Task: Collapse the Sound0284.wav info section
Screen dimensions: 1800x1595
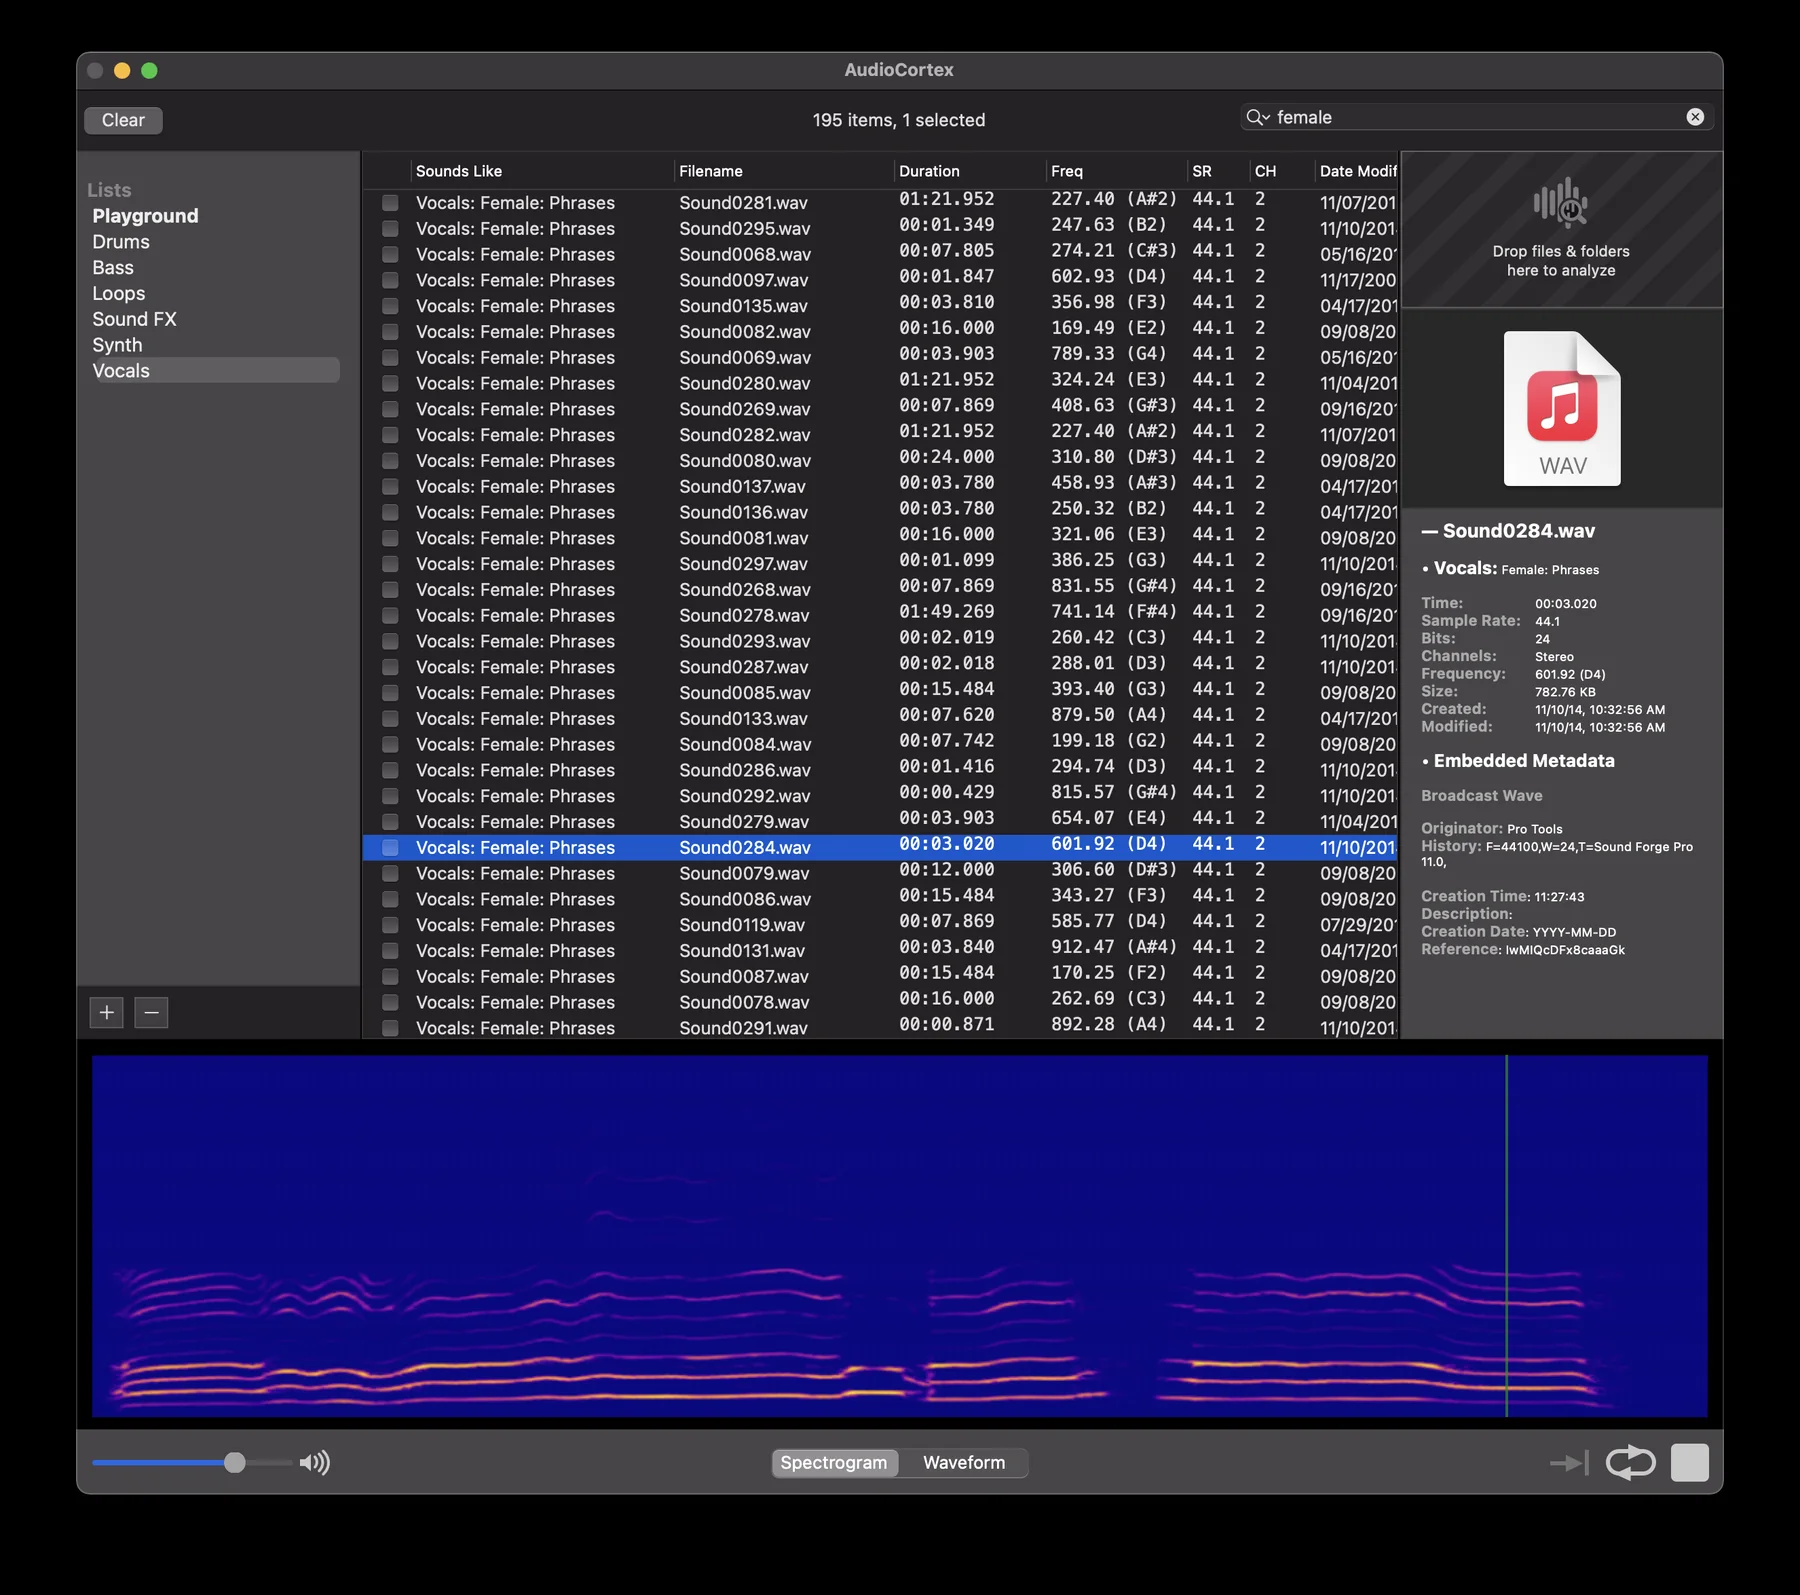Action: tap(1430, 531)
